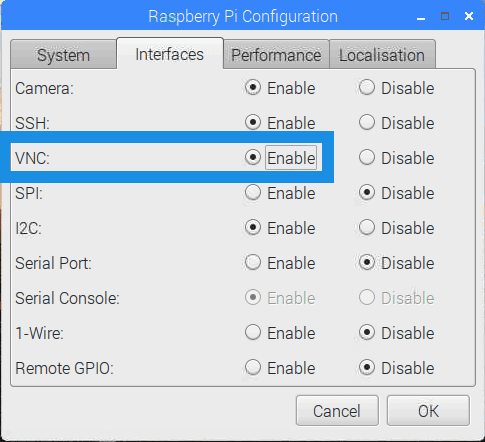
Task: Close the Raspberry Pi Configuration dialog
Action: [x=469, y=16]
